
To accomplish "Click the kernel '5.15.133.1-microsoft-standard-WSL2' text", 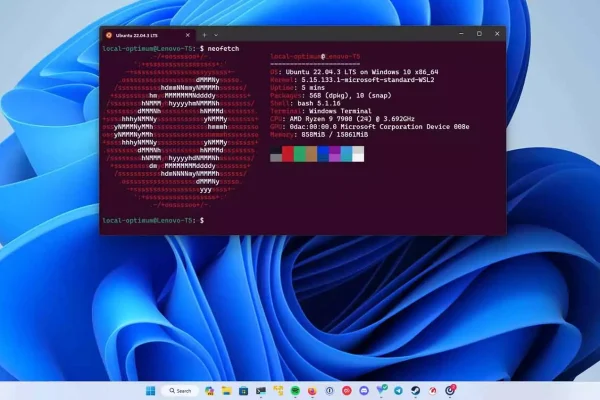I will pyautogui.click(x=368, y=80).
